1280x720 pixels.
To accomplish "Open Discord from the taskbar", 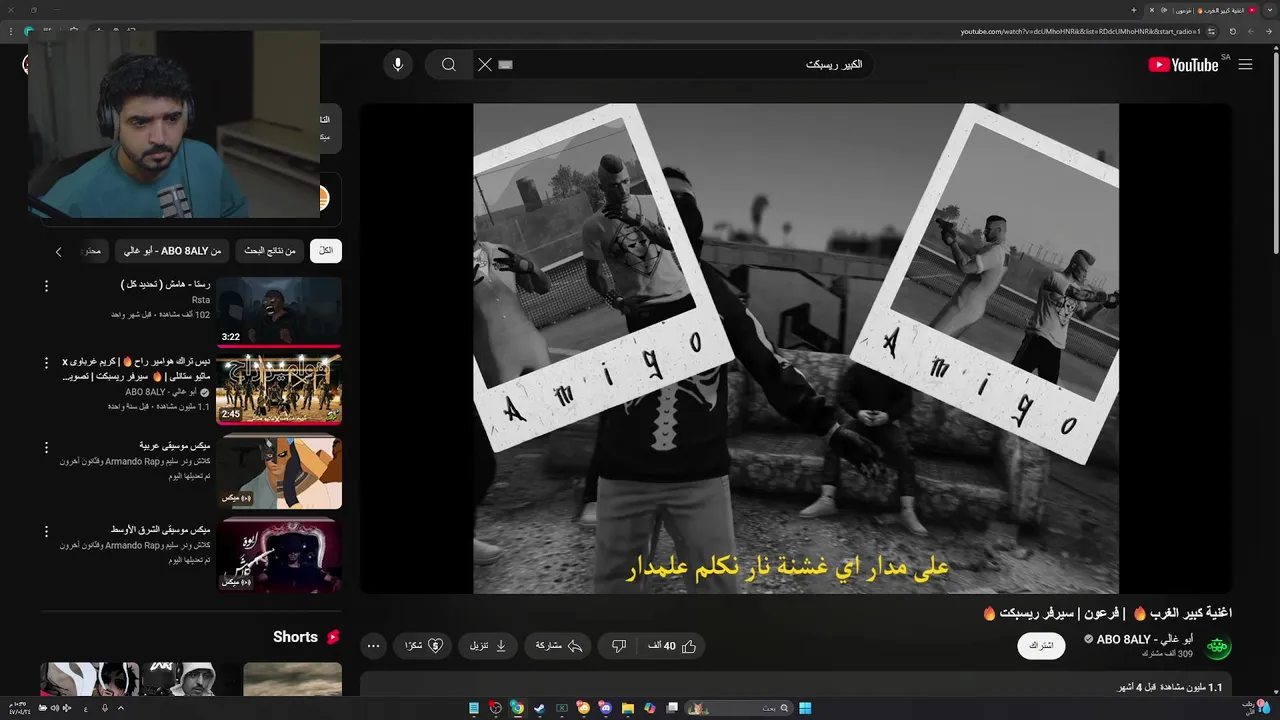I will click(x=606, y=708).
